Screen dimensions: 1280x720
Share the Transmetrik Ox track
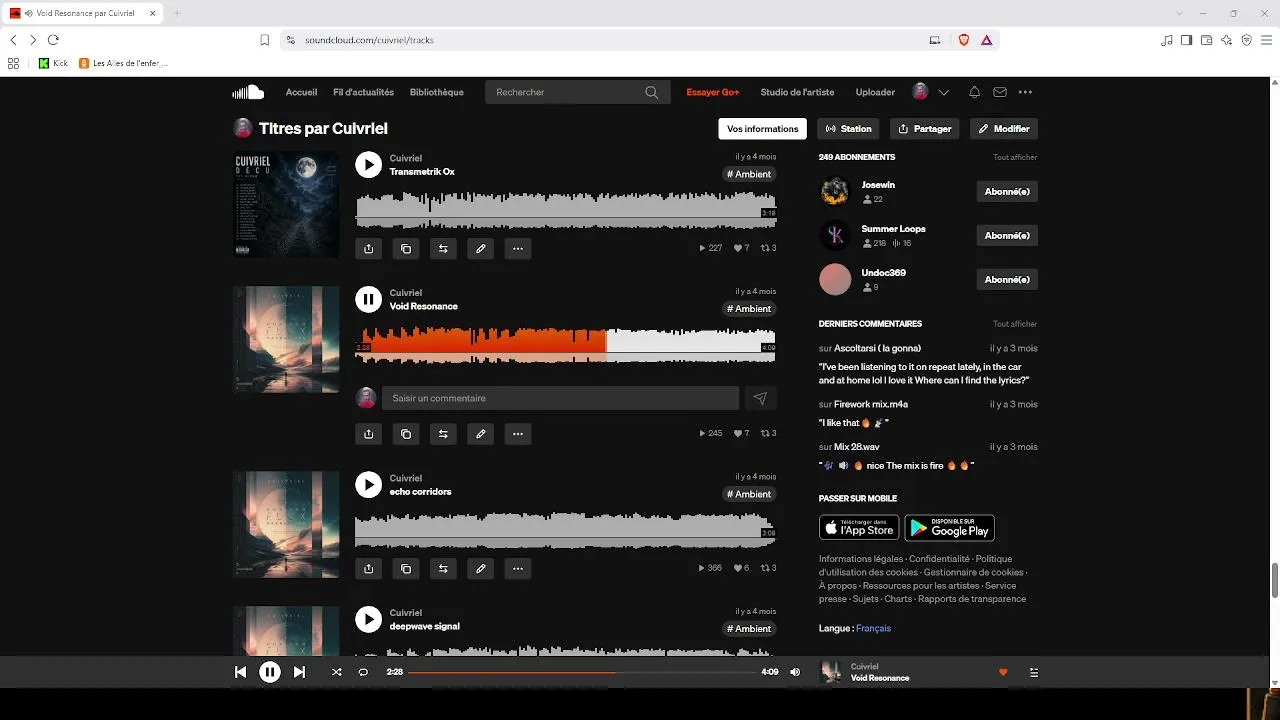(369, 249)
